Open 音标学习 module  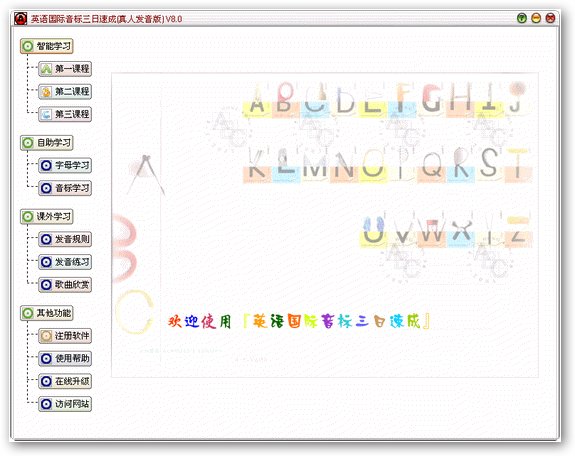coord(65,188)
